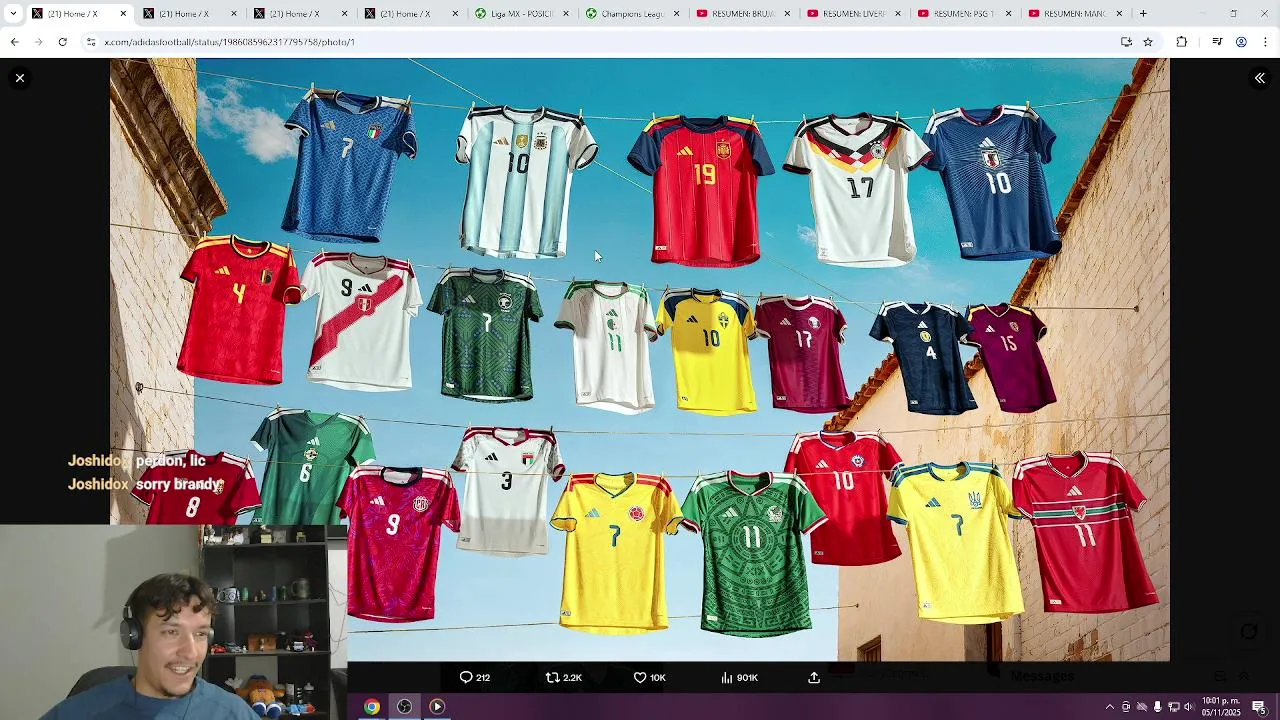Close the RESUMEN: PSG tab
The width and height of the screenshot is (1280, 720).
point(1009,14)
